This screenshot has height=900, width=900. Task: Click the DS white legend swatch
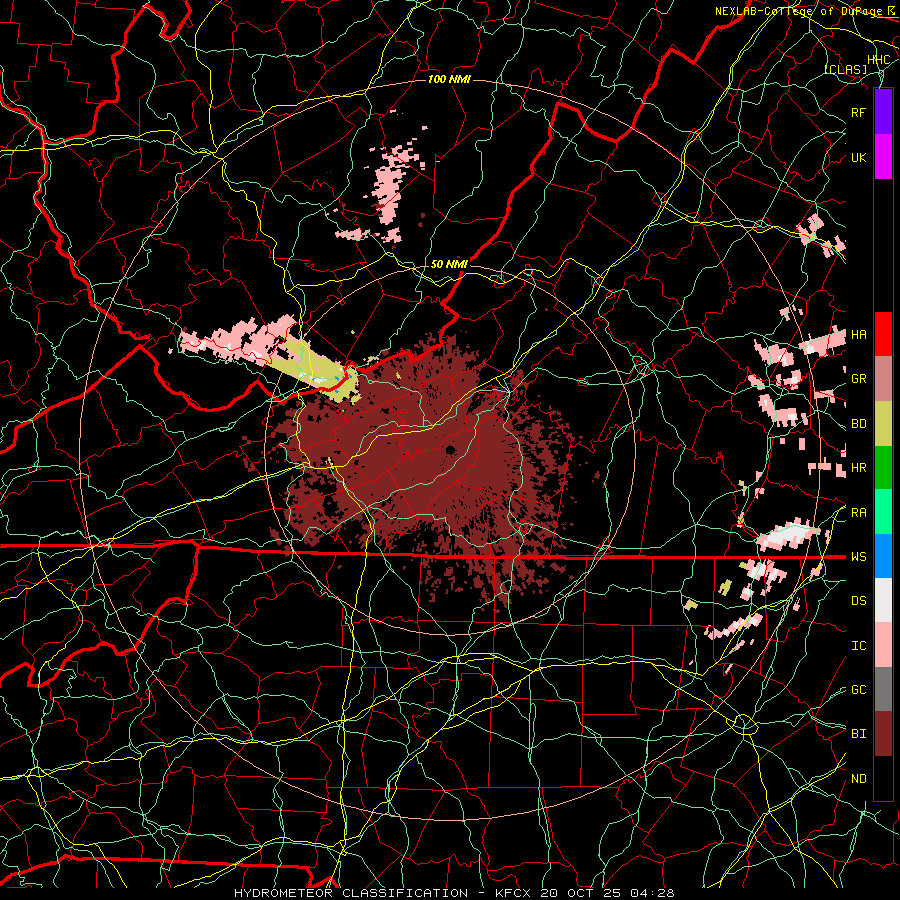coord(883,600)
